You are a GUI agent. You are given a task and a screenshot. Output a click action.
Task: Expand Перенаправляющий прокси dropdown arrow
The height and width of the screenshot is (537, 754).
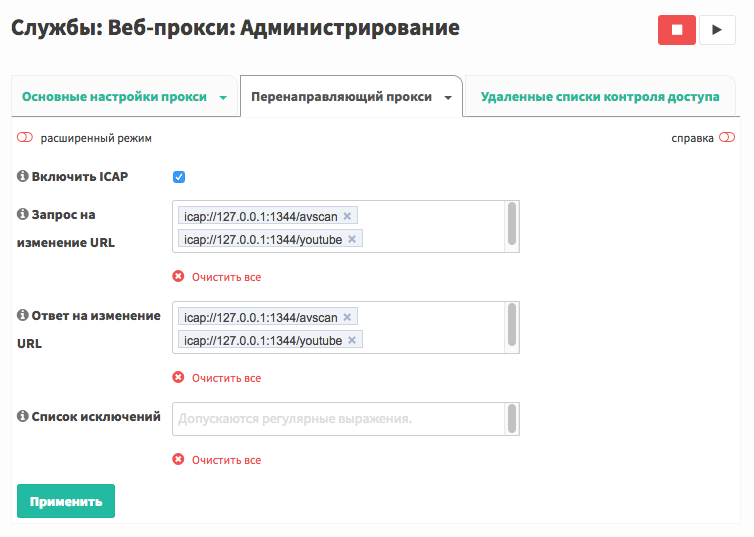[448, 98]
